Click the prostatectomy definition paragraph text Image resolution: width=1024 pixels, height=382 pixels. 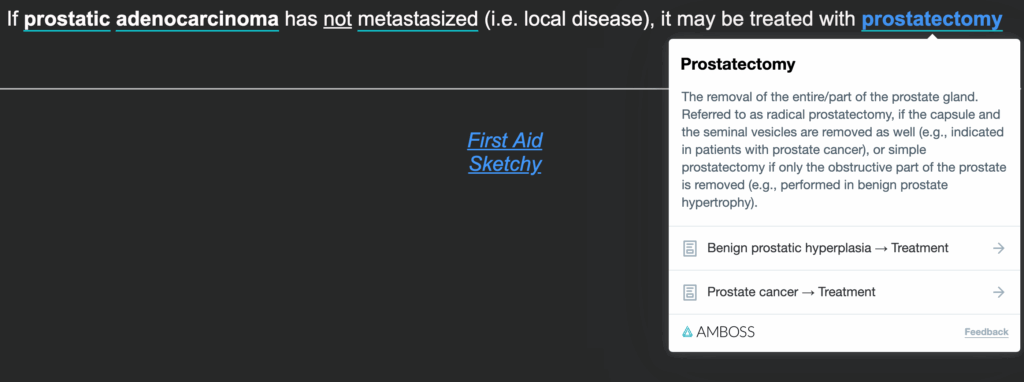(x=843, y=150)
